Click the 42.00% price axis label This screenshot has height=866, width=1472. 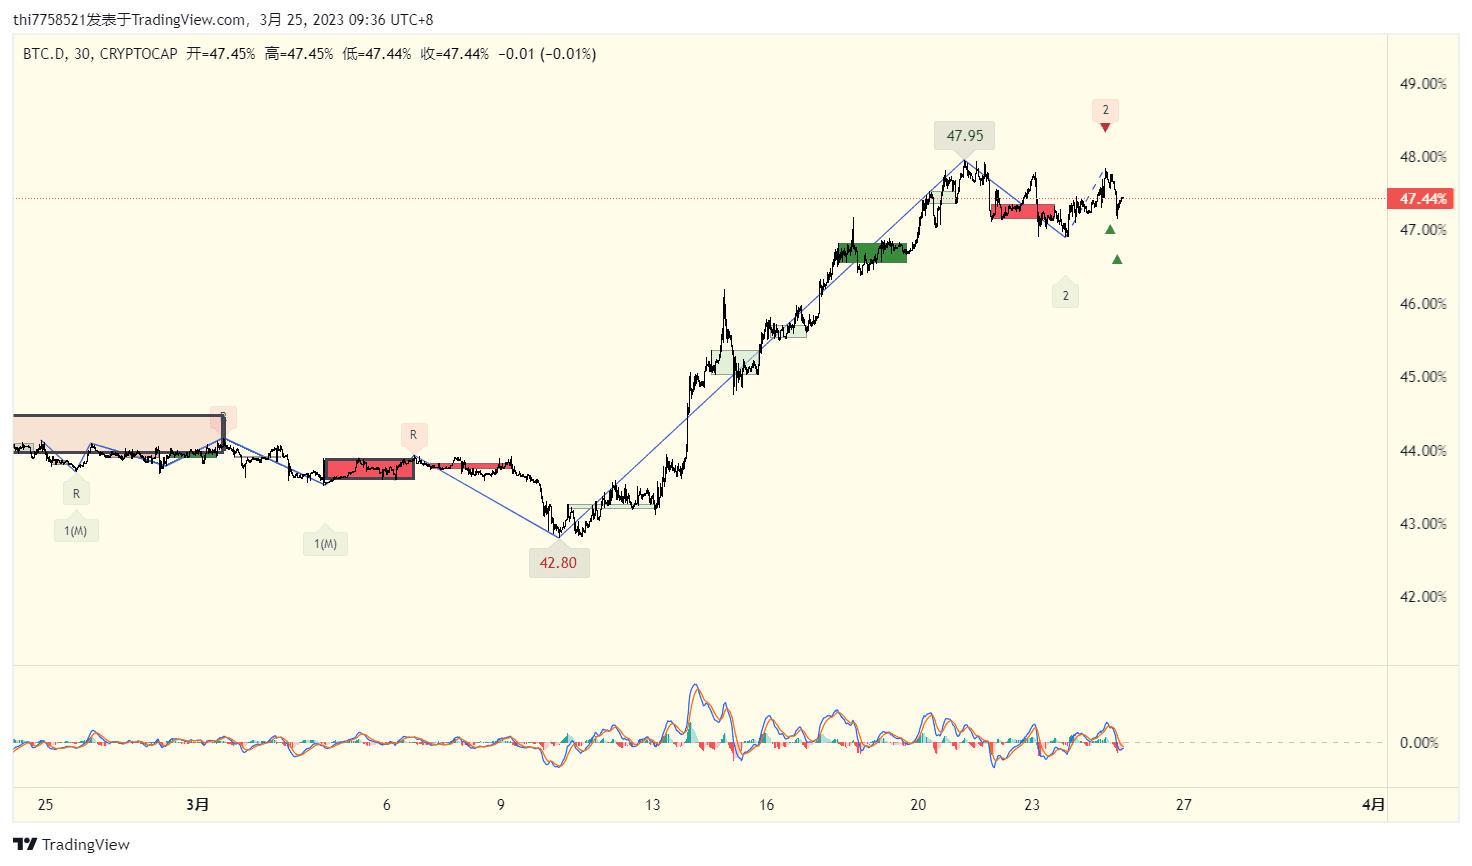click(x=1423, y=597)
